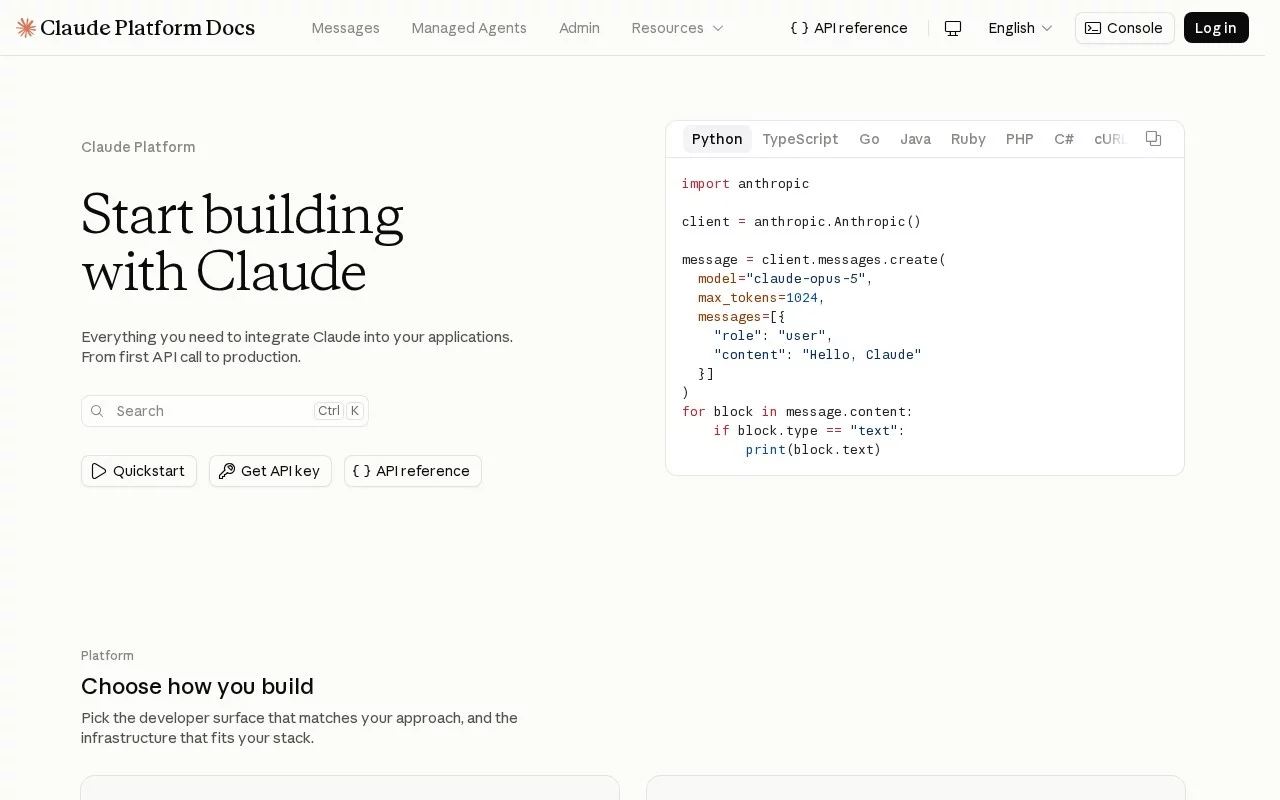Open the Admin navigation link
Screen dimensions: 1280x800
pyautogui.click(x=579, y=28)
